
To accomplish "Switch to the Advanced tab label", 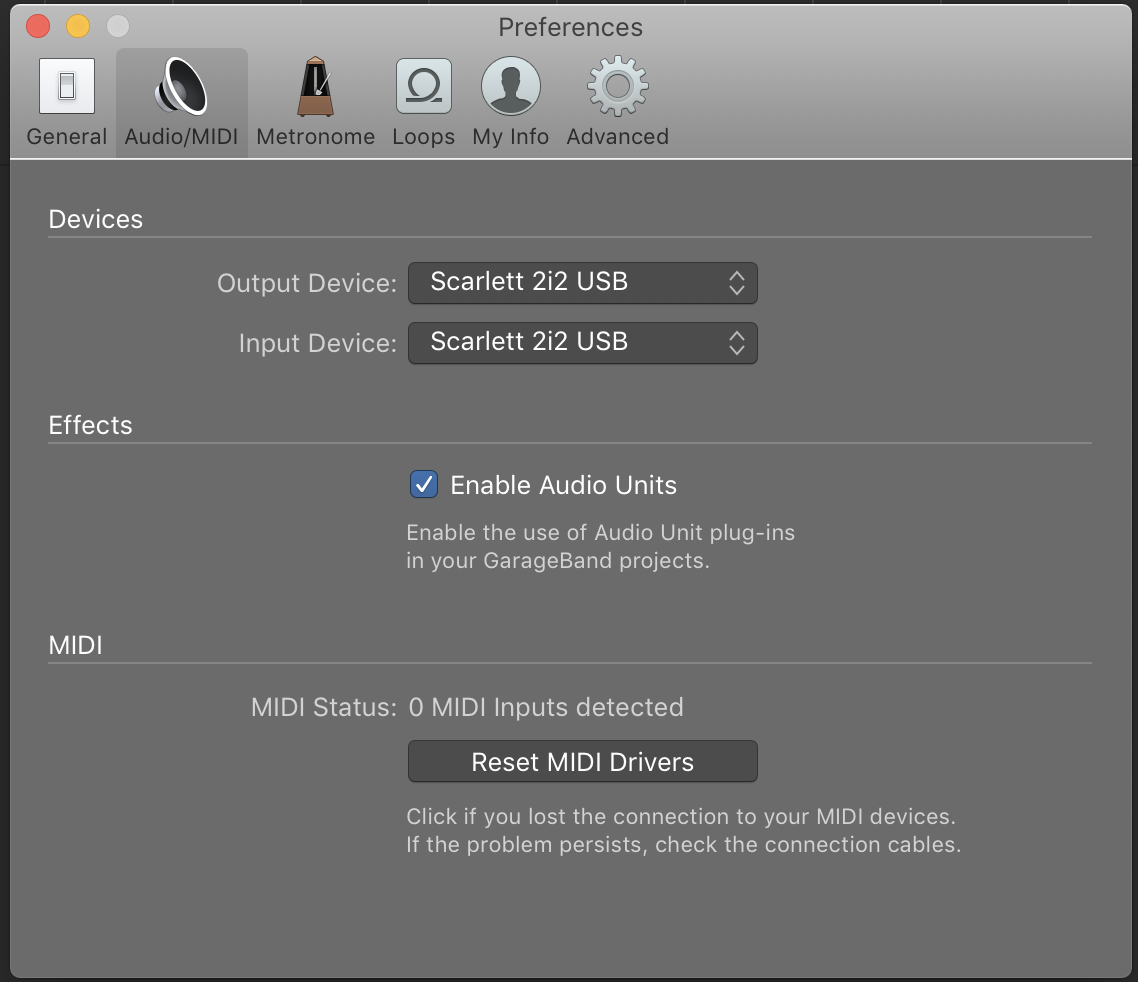I will coord(617,137).
